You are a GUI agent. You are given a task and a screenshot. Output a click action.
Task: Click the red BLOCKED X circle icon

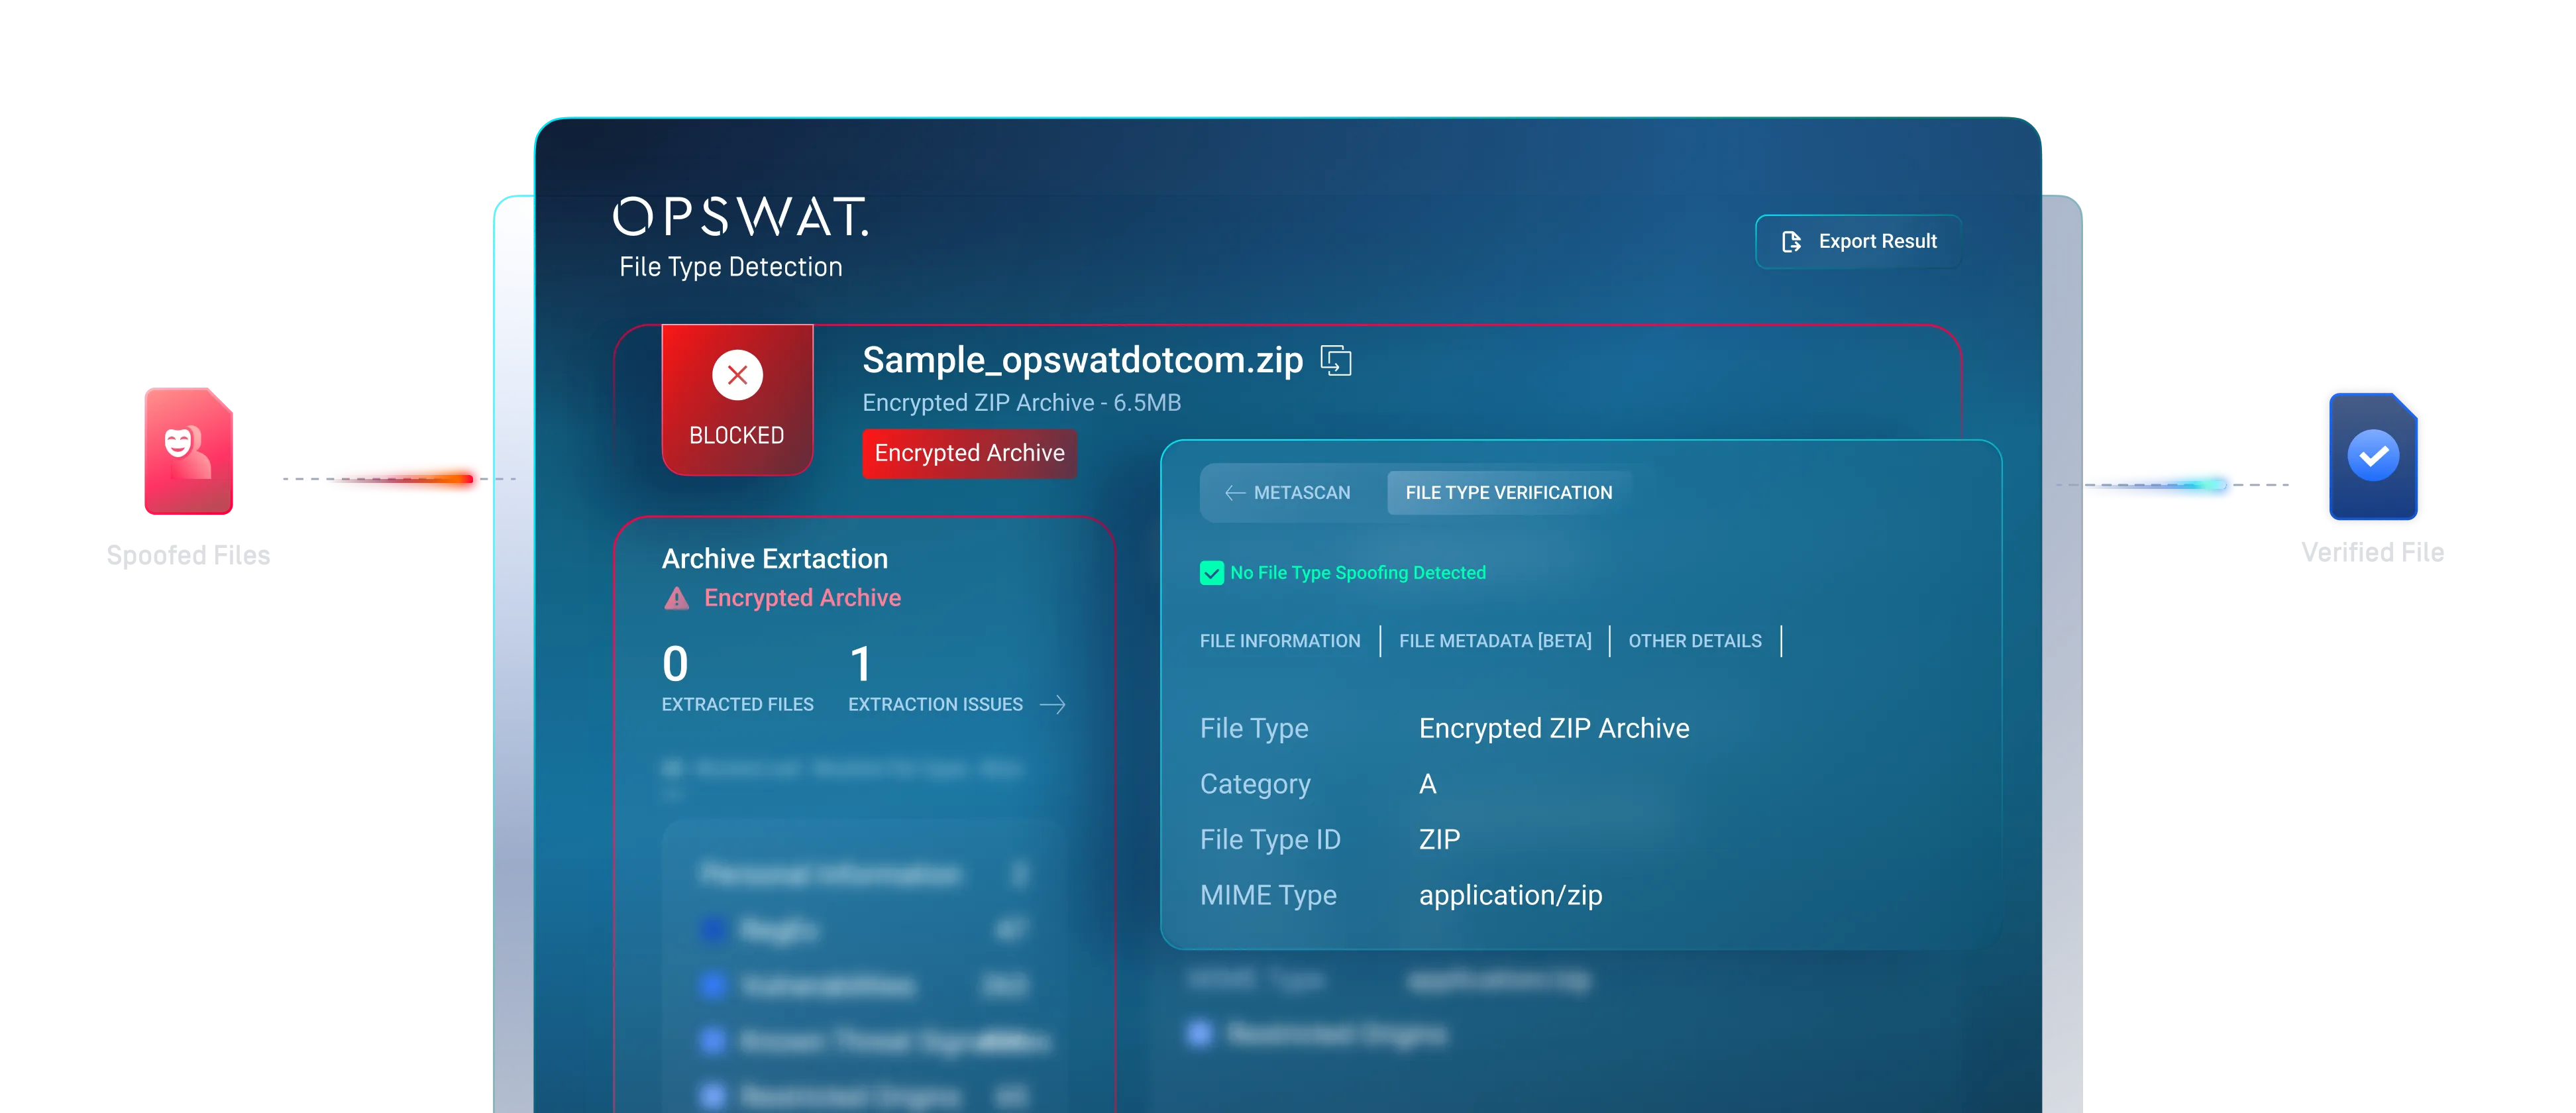tap(737, 375)
